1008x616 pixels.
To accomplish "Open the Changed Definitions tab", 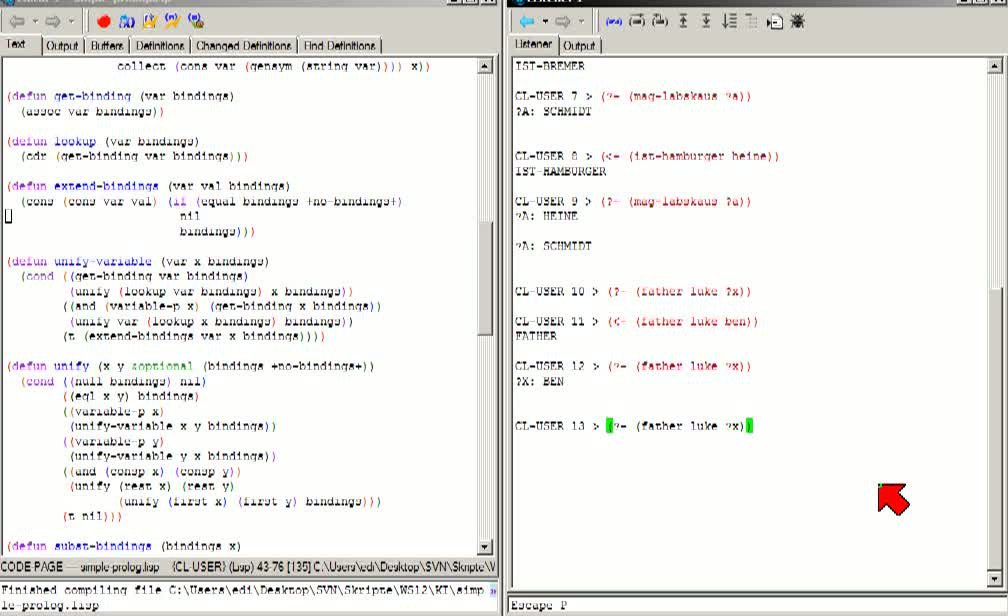I will (244, 46).
